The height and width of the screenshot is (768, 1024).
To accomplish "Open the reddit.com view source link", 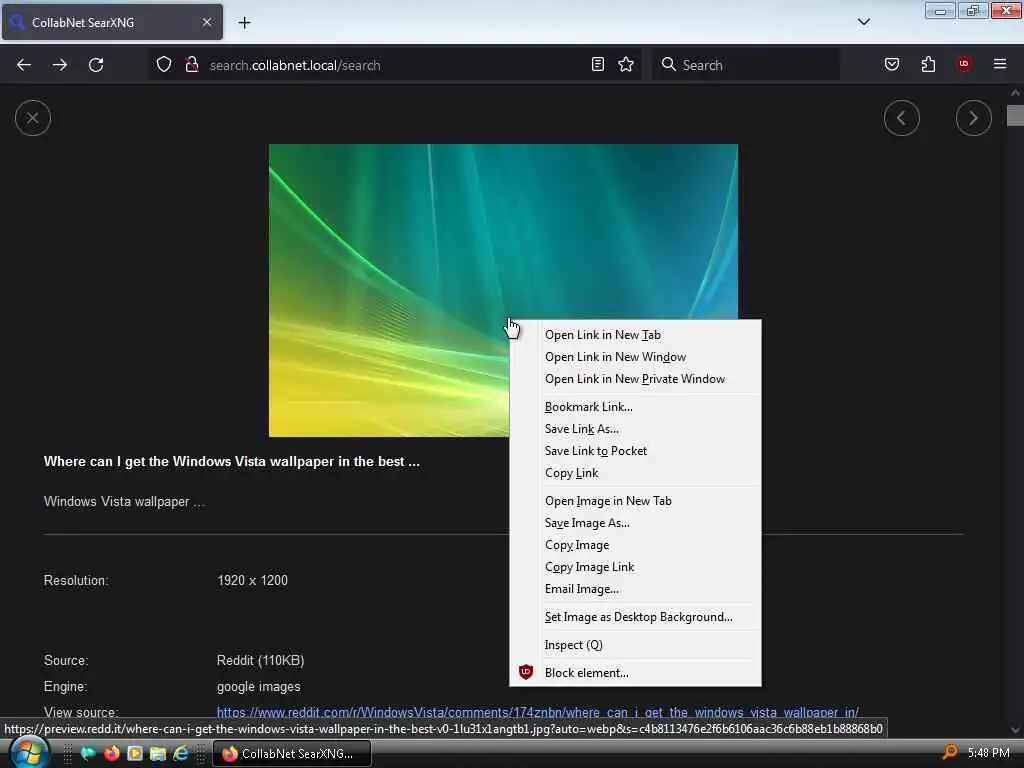I will (x=537, y=712).
